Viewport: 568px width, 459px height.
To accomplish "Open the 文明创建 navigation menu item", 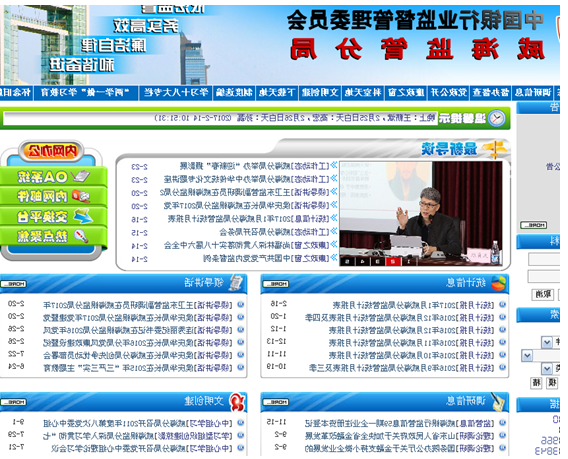I will point(320,93).
